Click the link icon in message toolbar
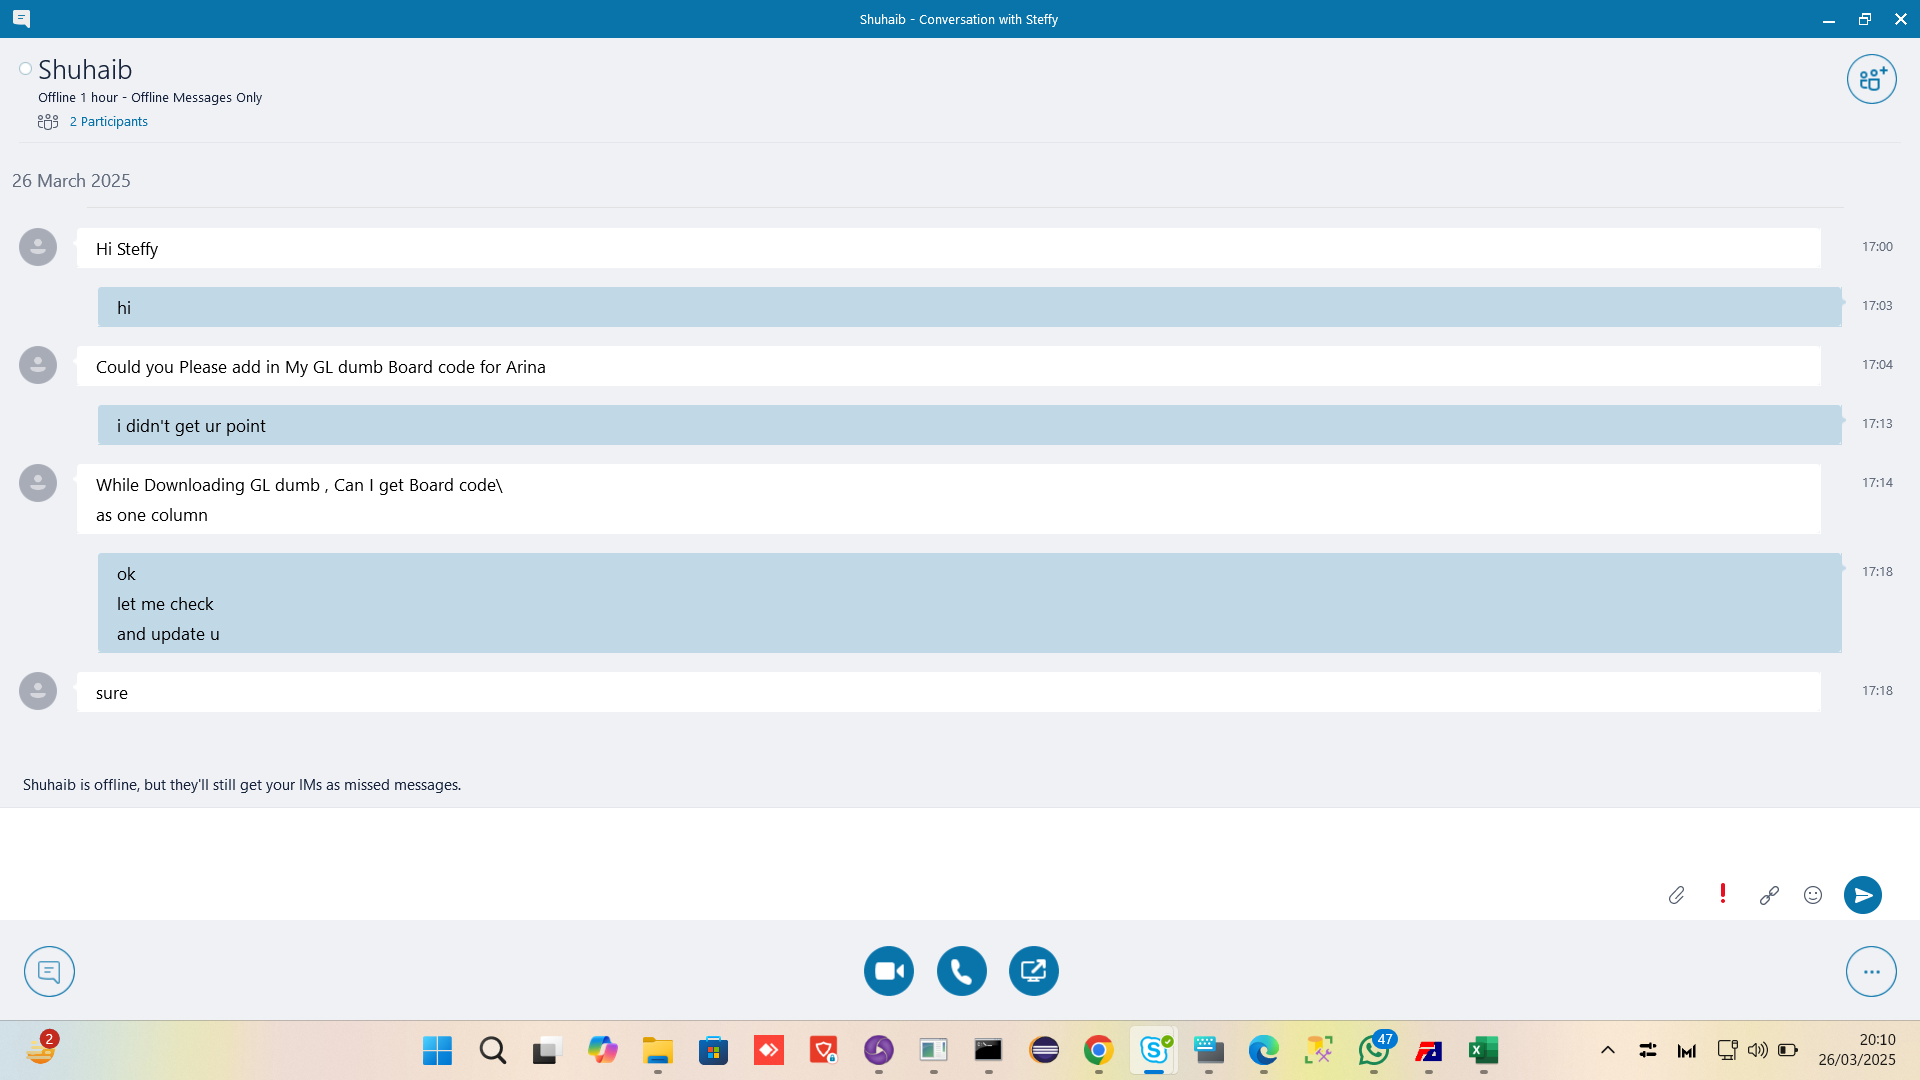 (x=1769, y=895)
